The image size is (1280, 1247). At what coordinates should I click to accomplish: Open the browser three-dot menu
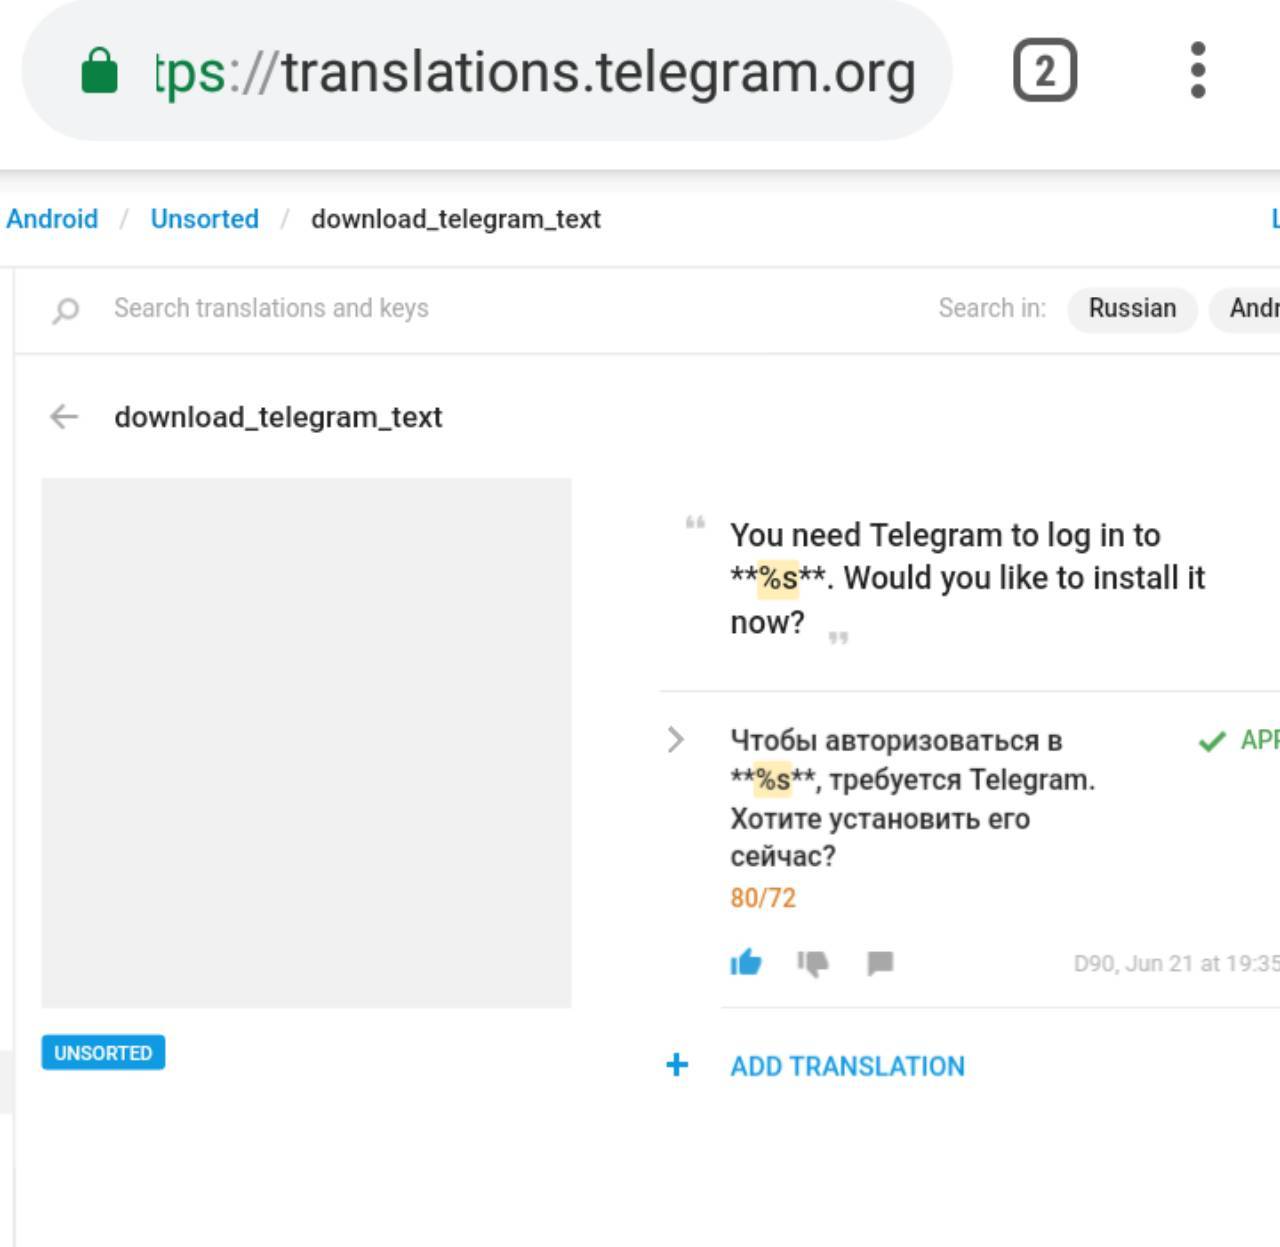pyautogui.click(x=1198, y=71)
